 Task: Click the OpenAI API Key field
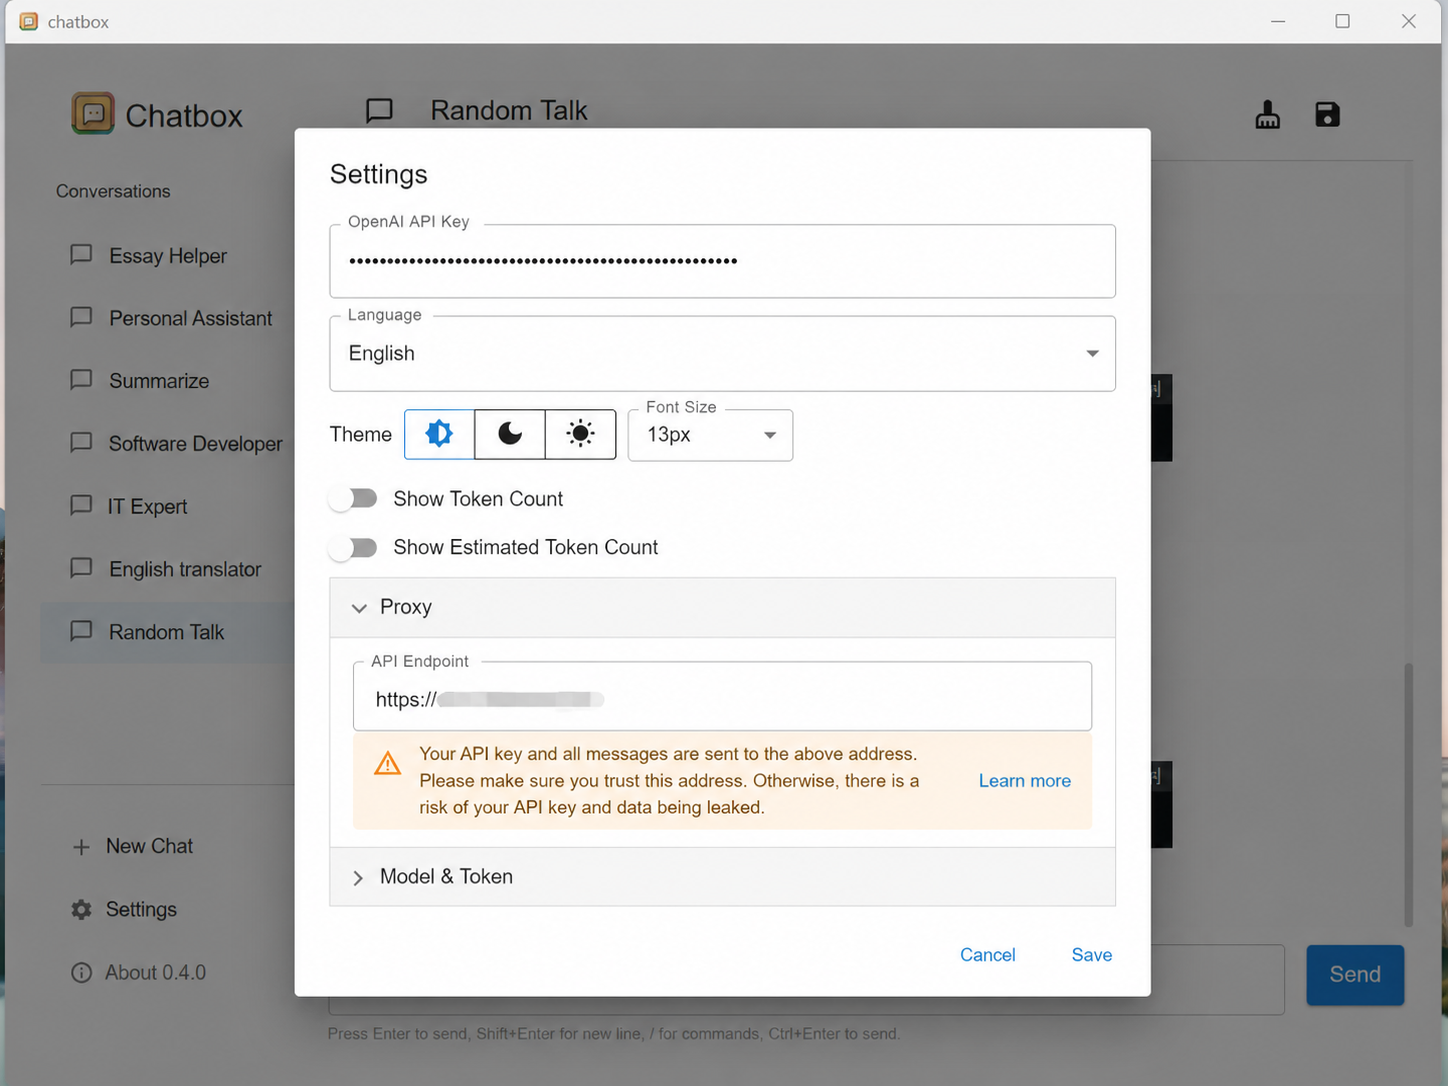pos(722,261)
